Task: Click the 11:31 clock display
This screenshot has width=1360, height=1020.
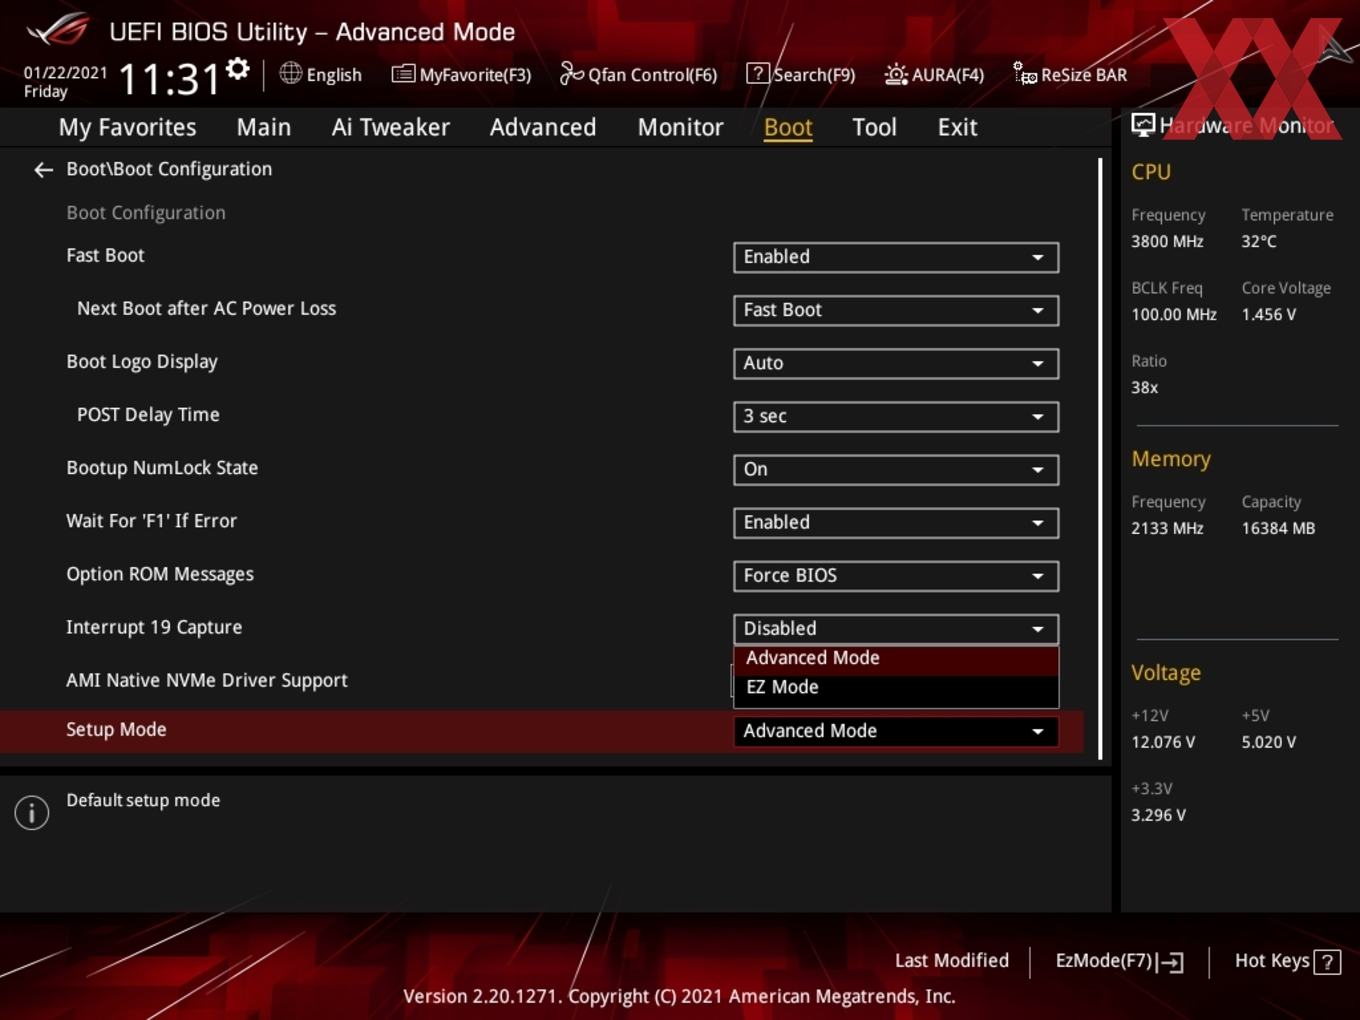Action: tap(169, 79)
